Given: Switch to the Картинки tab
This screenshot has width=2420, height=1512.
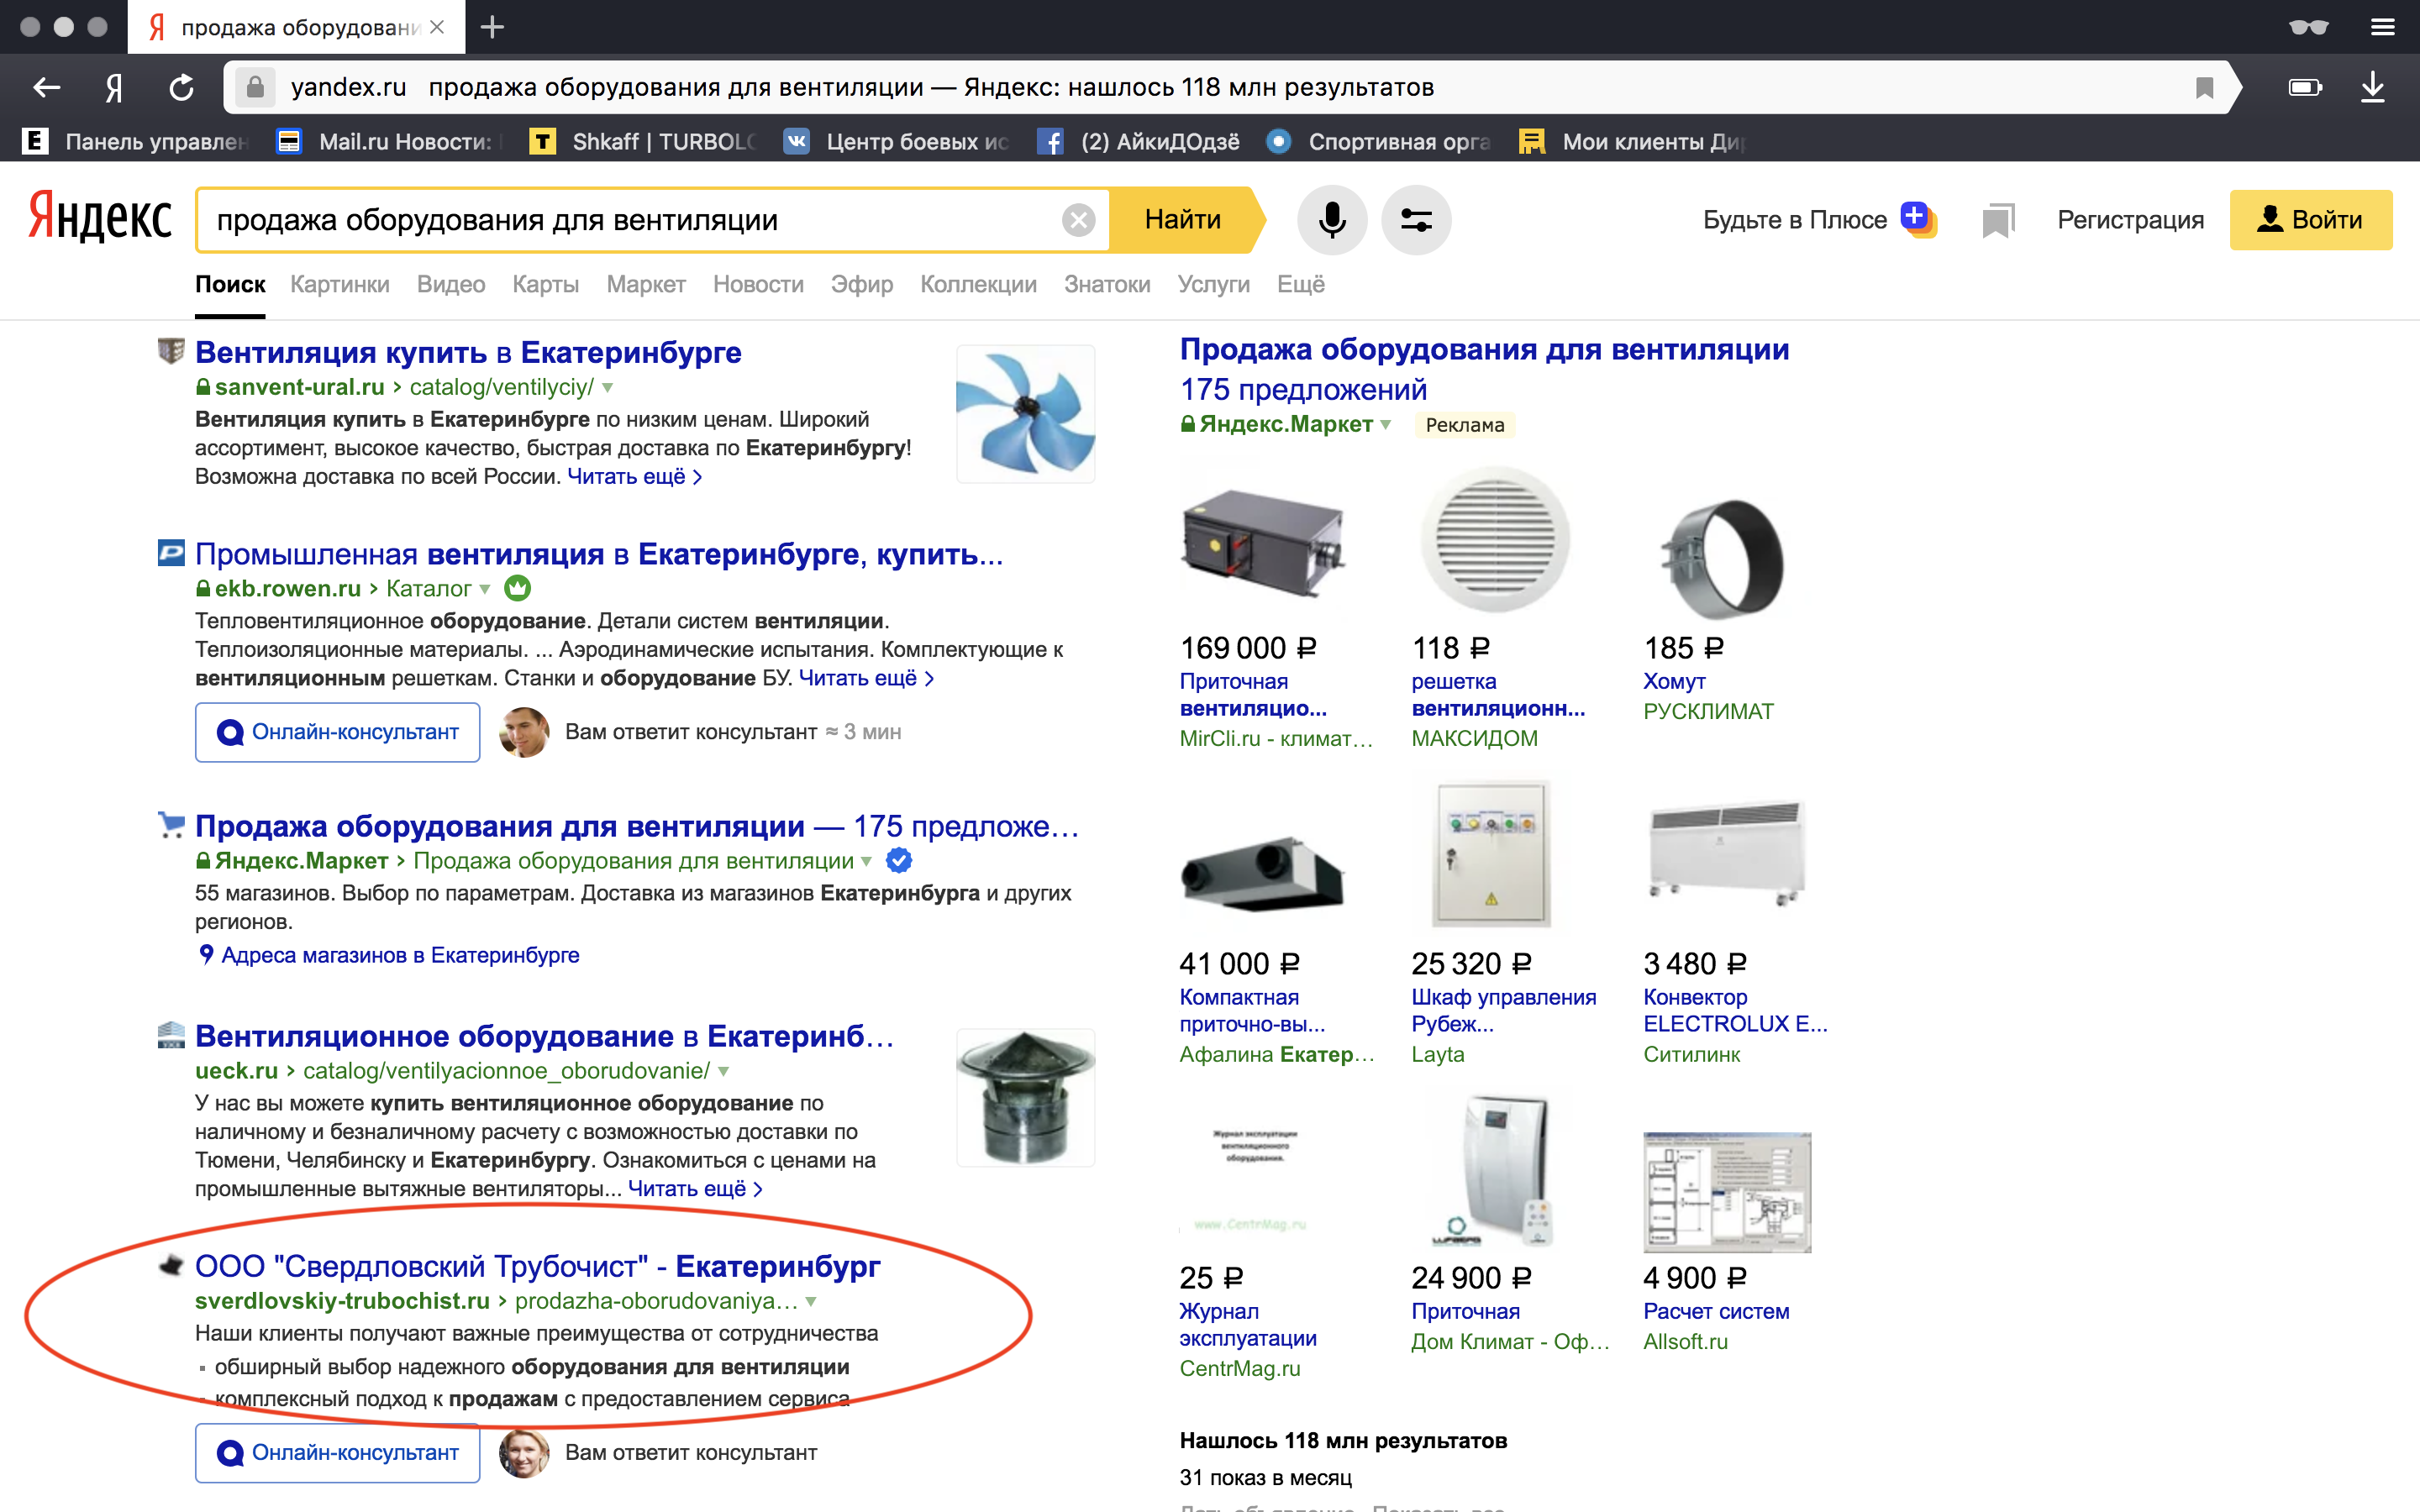Looking at the screenshot, I should pos(339,284).
